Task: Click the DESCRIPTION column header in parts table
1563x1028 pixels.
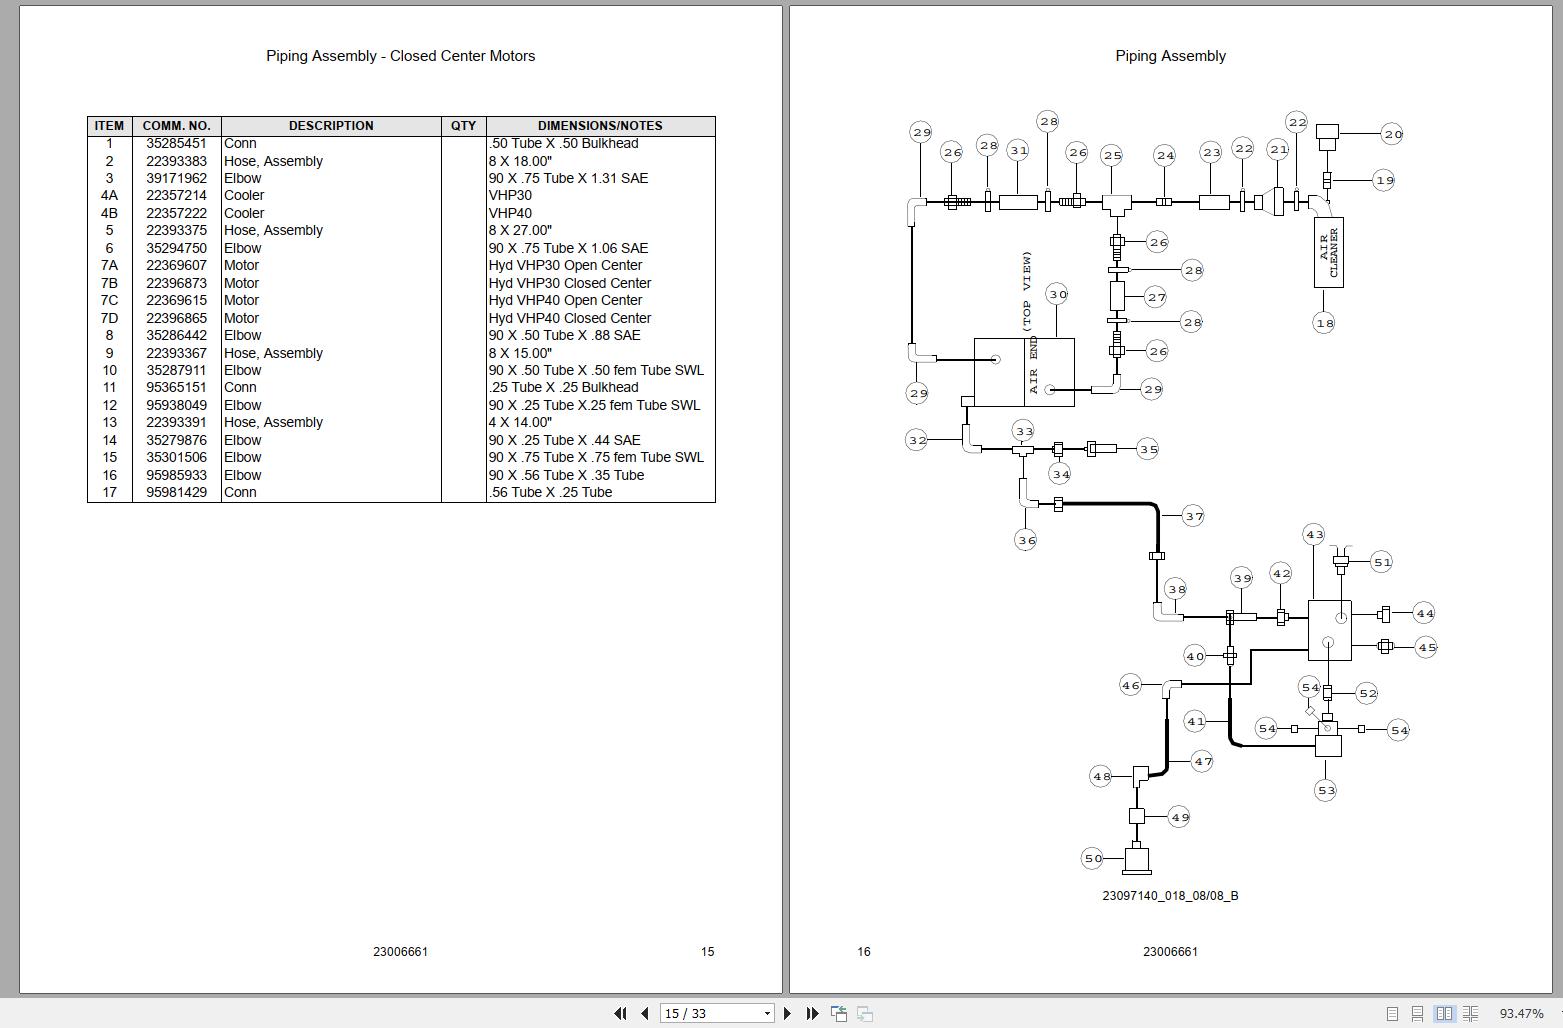Action: (331, 125)
